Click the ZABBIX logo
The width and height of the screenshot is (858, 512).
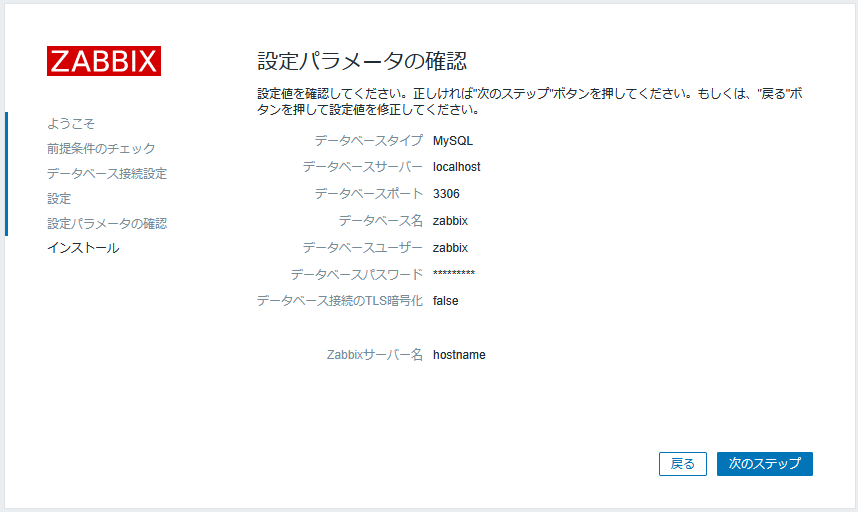point(104,61)
